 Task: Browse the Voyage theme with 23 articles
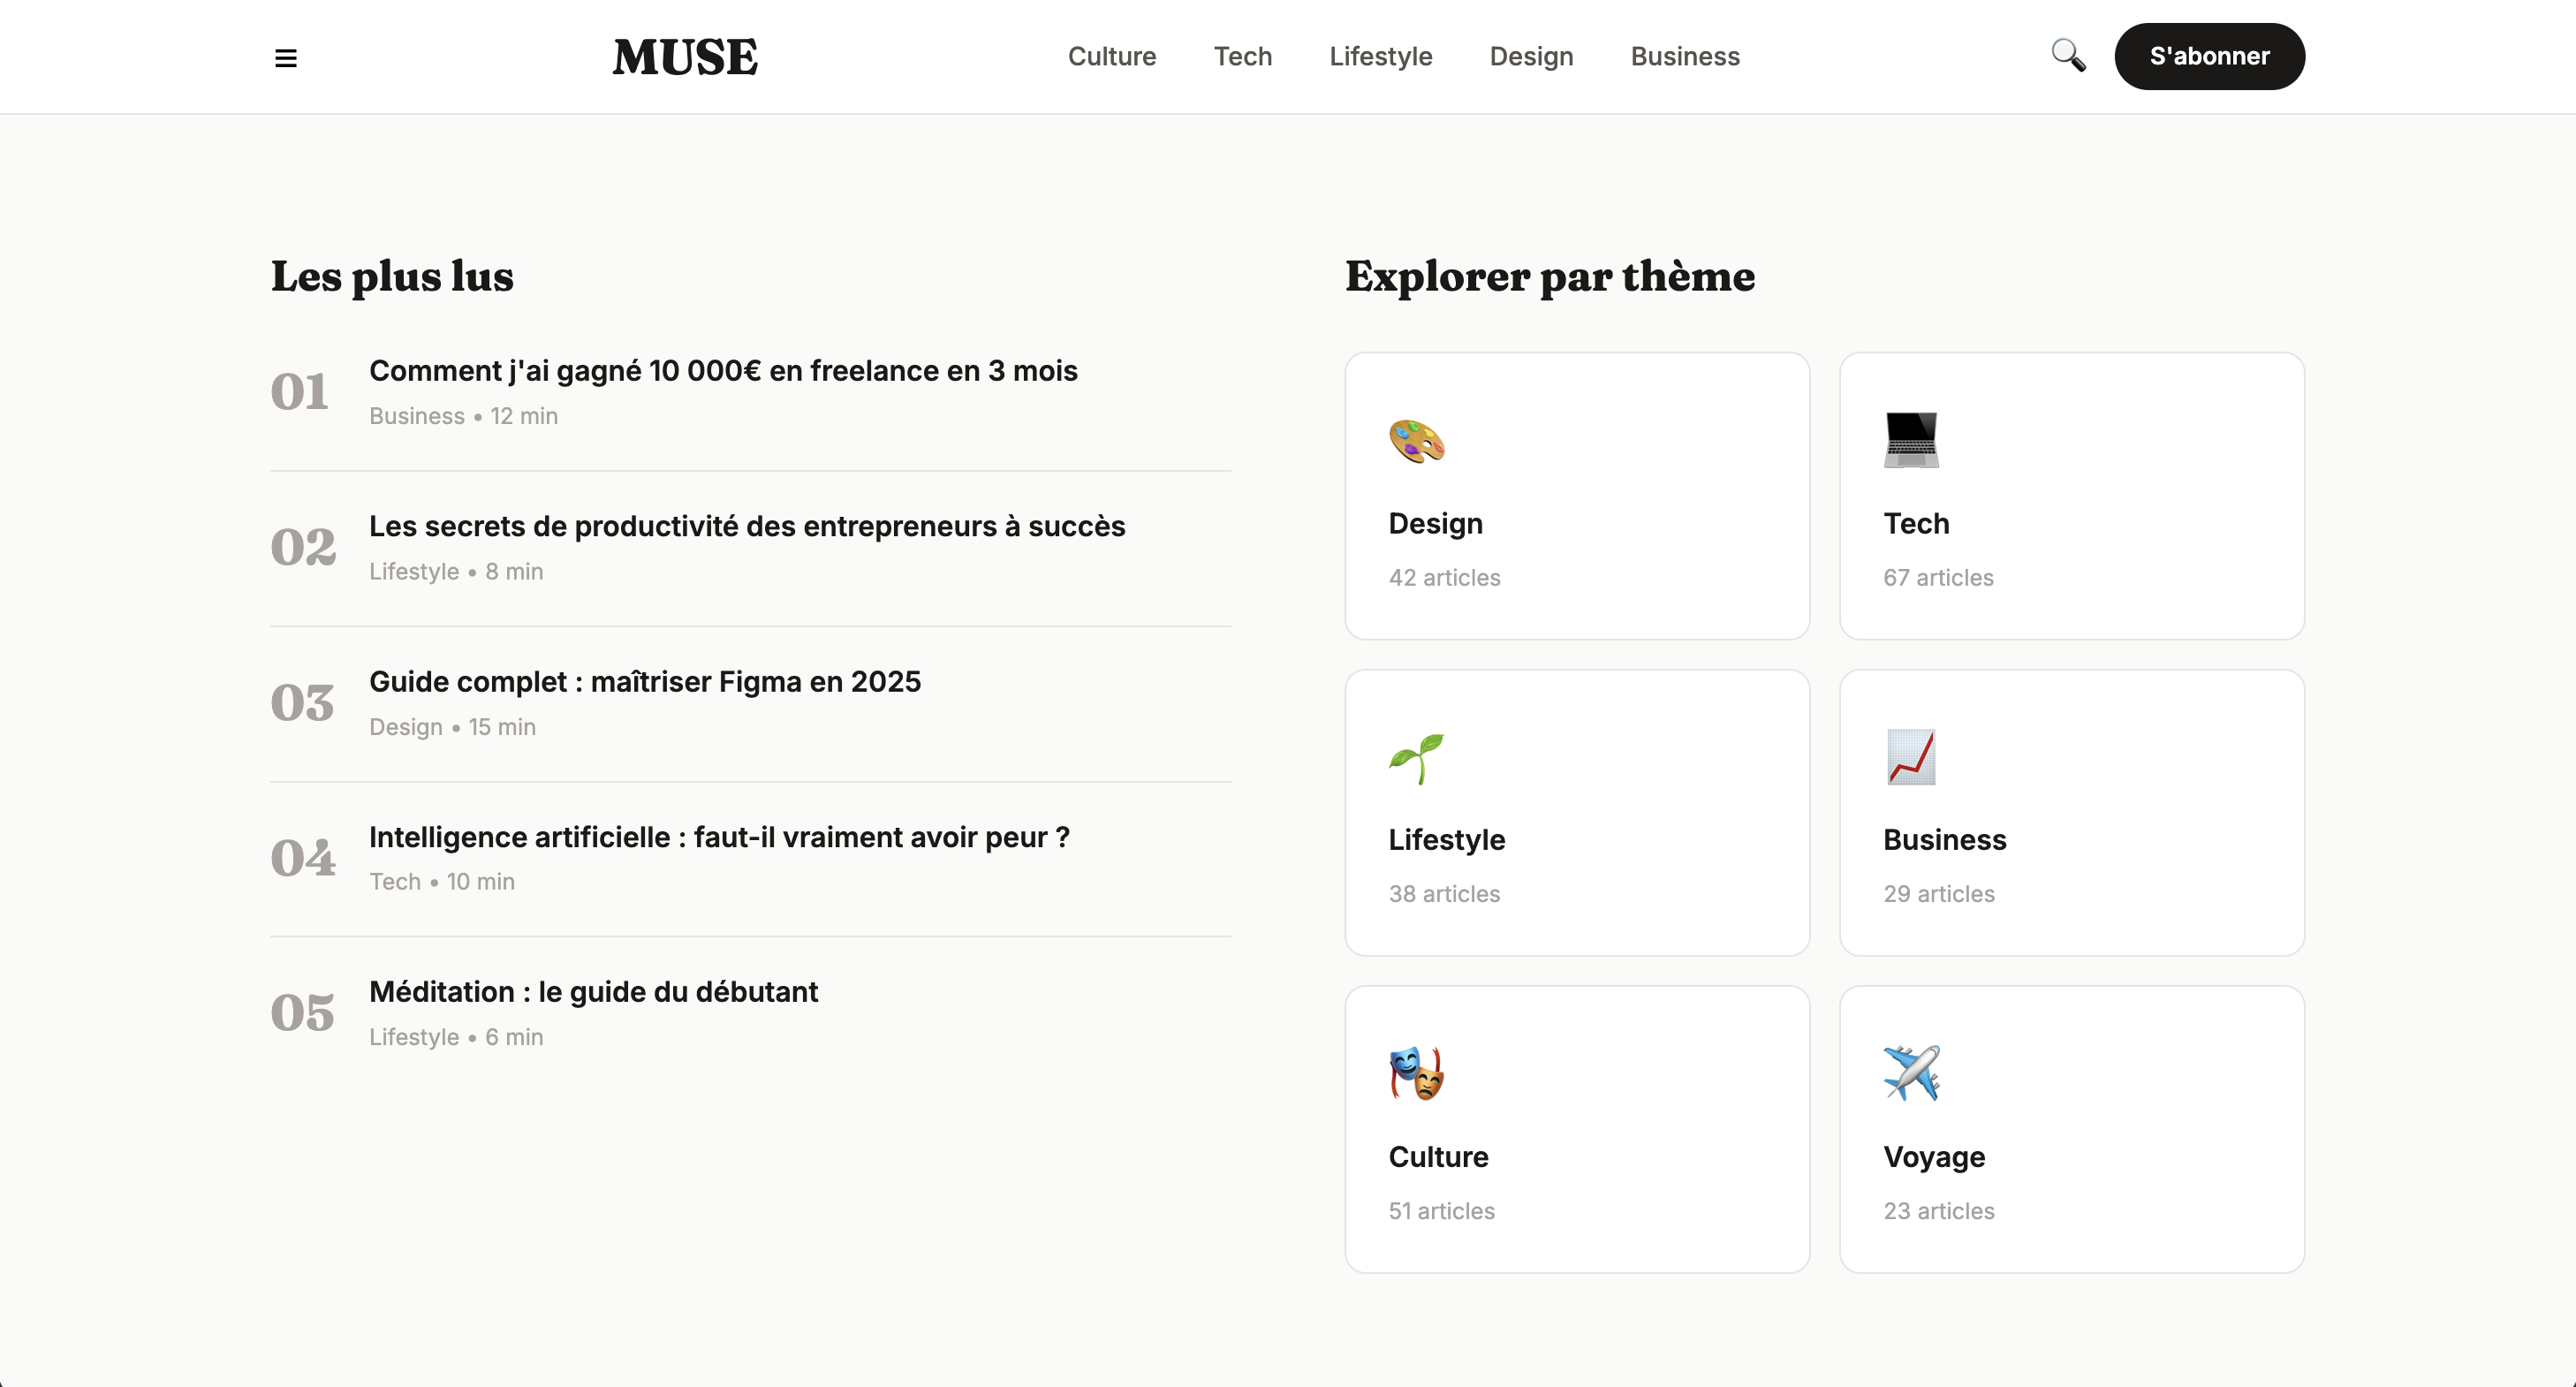tap(2070, 1130)
